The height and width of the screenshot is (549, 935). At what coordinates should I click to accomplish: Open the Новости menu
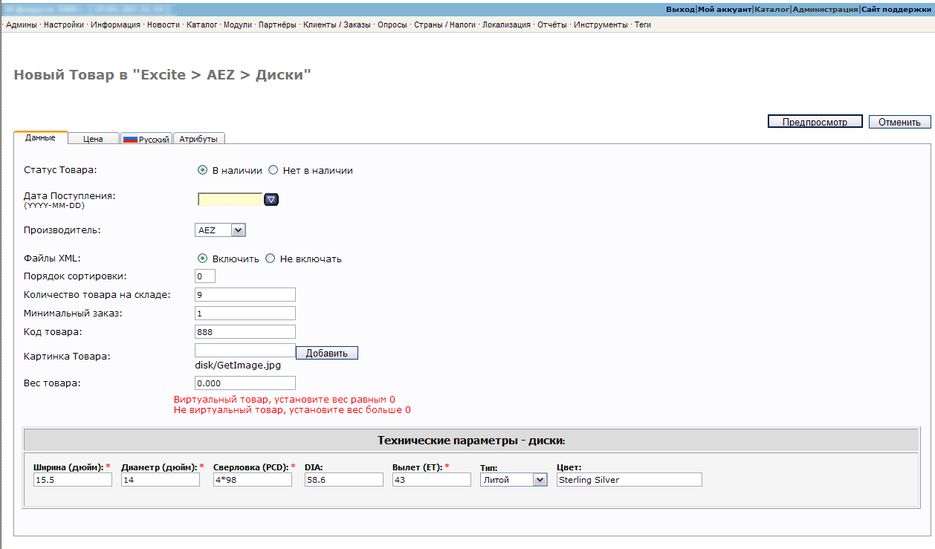coord(163,25)
